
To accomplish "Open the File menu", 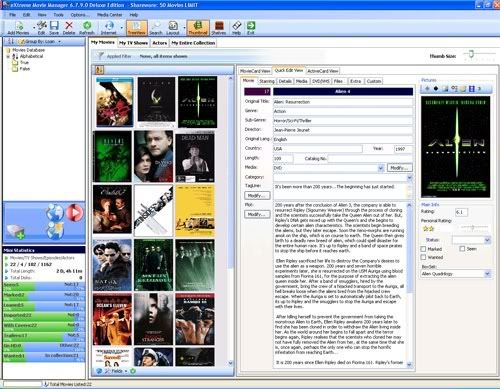I will [13, 15].
